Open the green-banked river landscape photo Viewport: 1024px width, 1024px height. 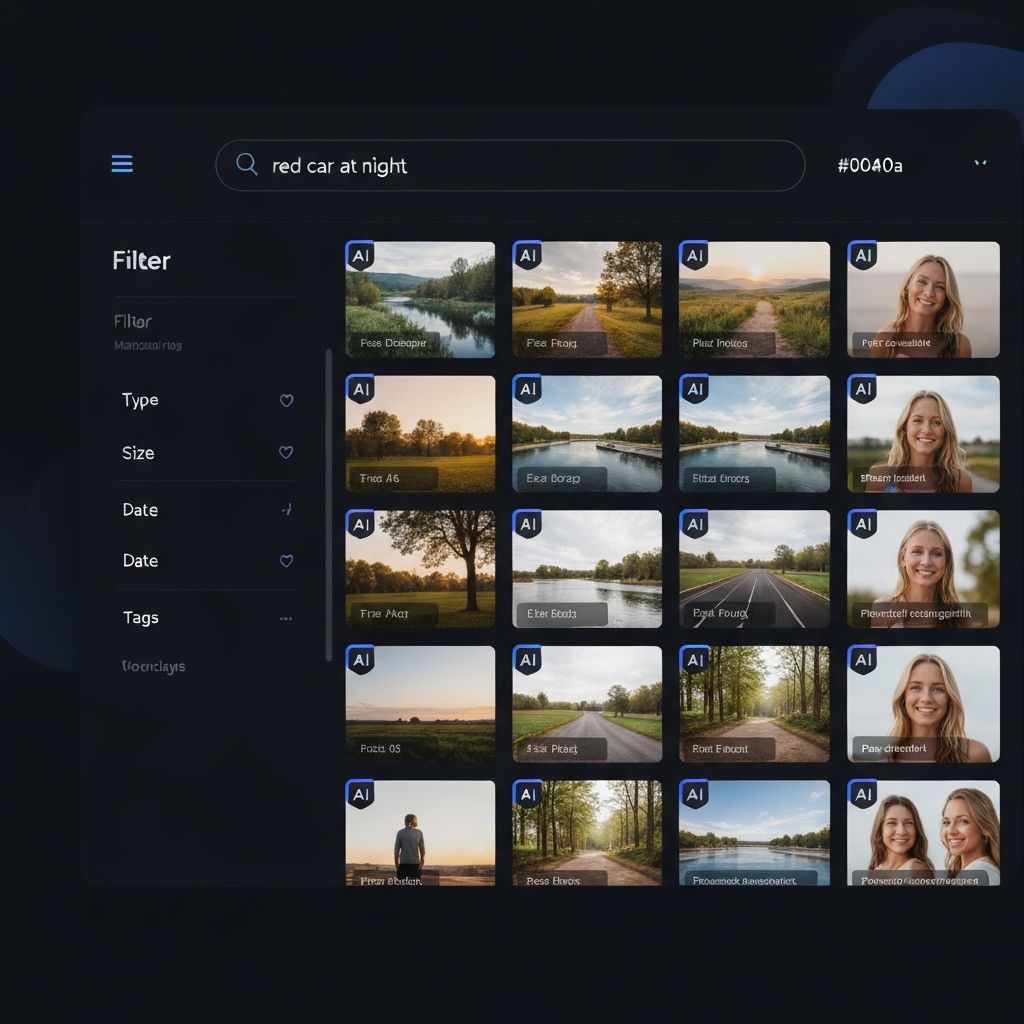pos(420,300)
